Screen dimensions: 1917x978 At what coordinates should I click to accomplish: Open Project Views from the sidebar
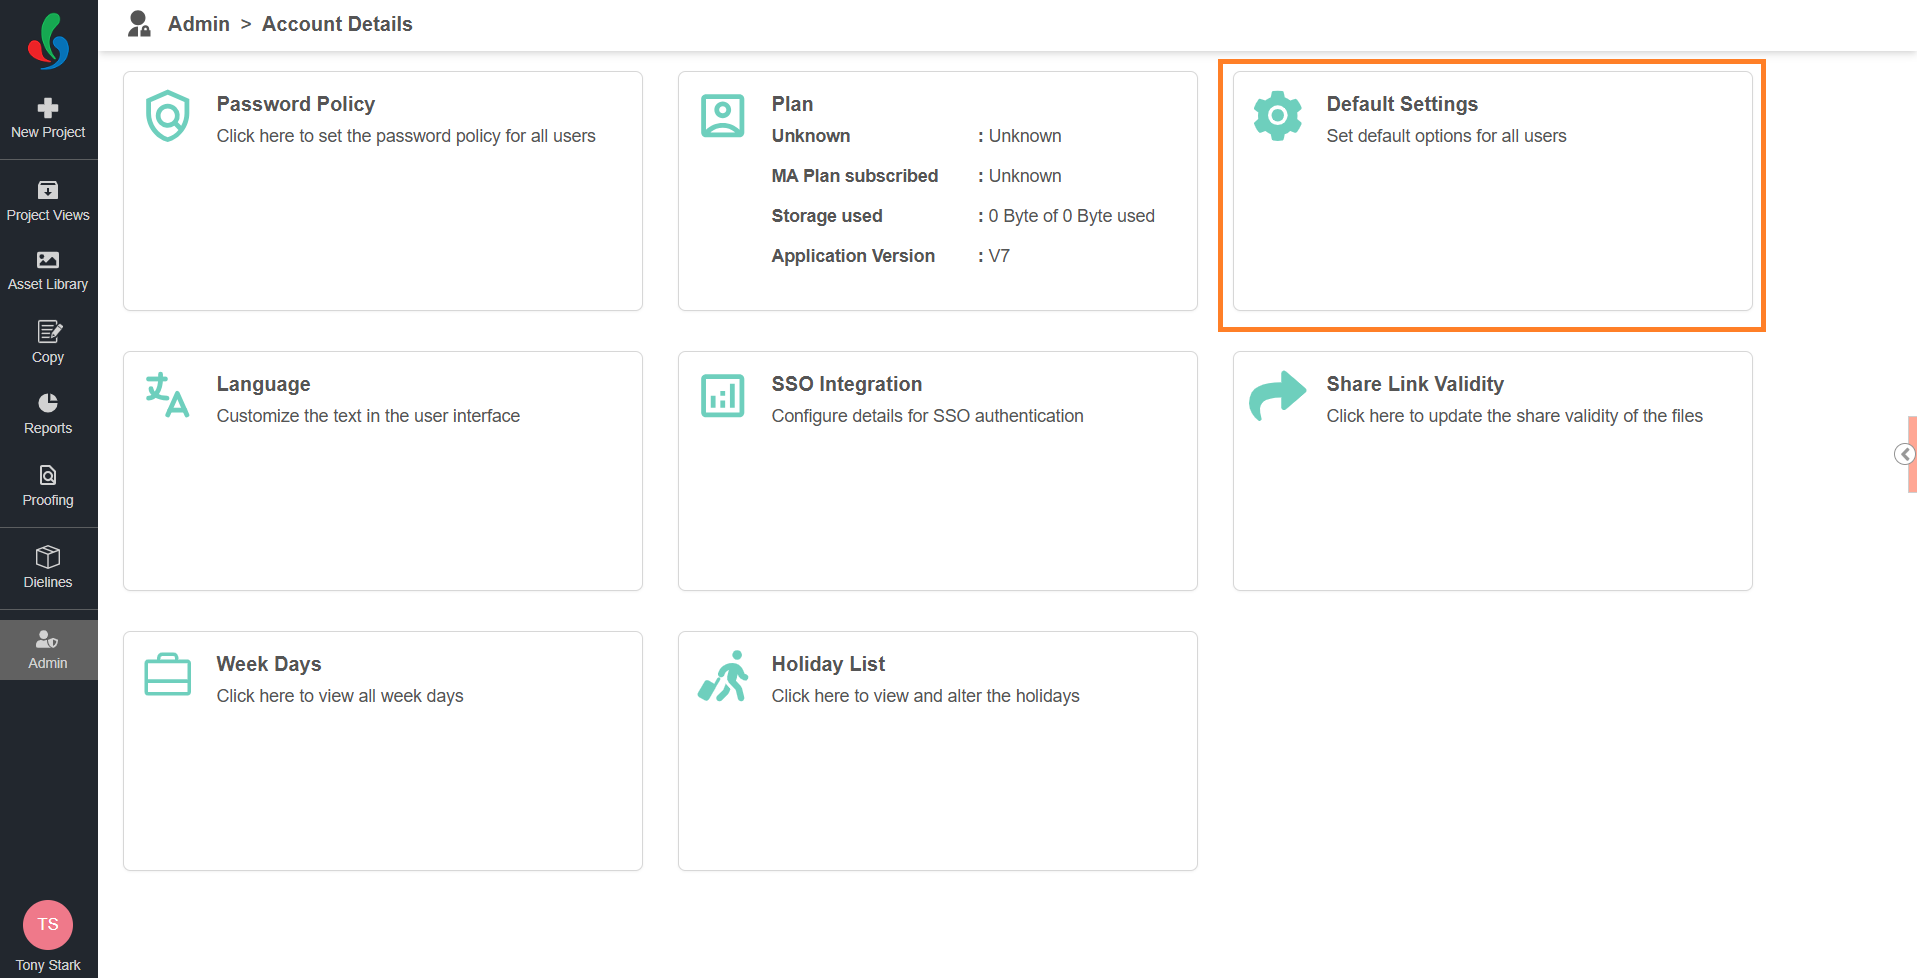(x=48, y=201)
